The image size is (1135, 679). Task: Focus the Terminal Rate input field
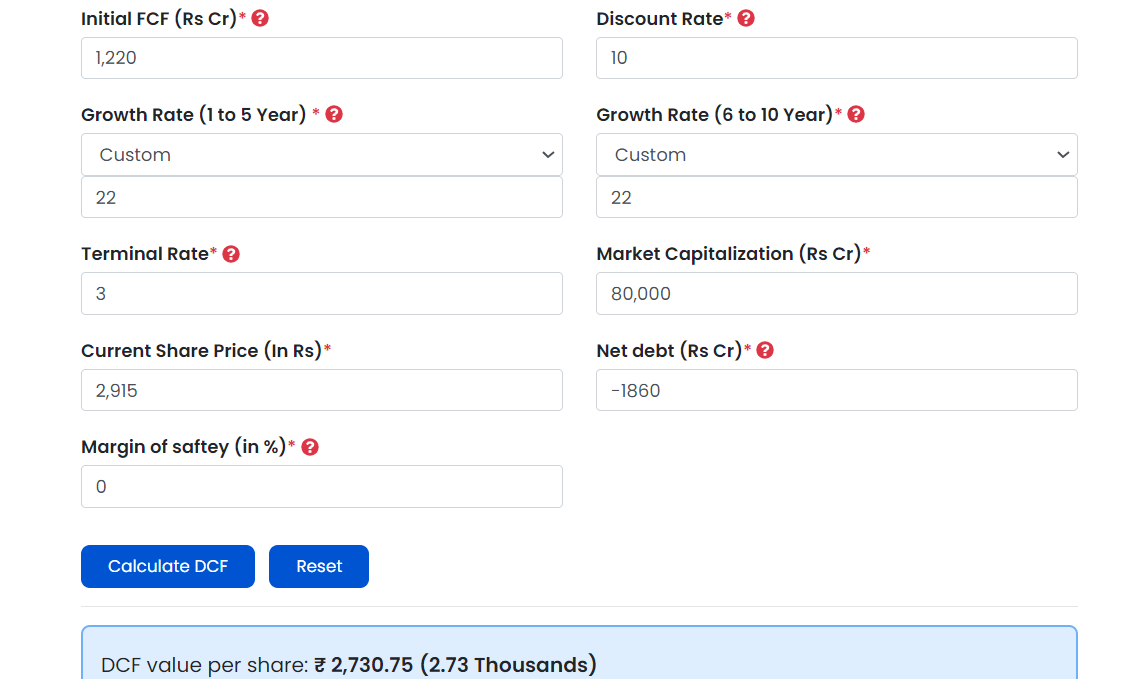coord(321,293)
